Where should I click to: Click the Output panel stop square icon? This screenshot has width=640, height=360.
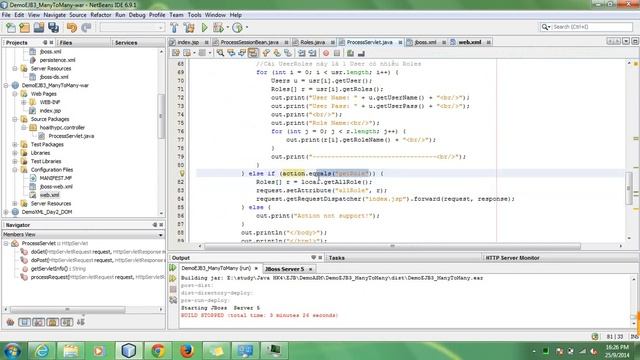(x=173, y=289)
